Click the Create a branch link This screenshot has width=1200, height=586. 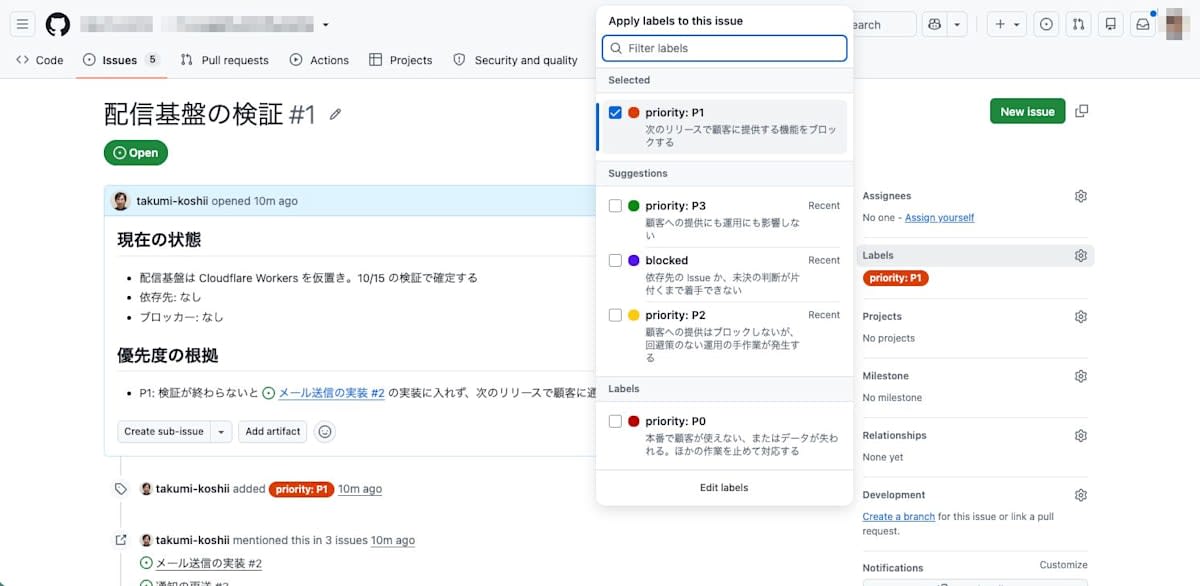[899, 517]
